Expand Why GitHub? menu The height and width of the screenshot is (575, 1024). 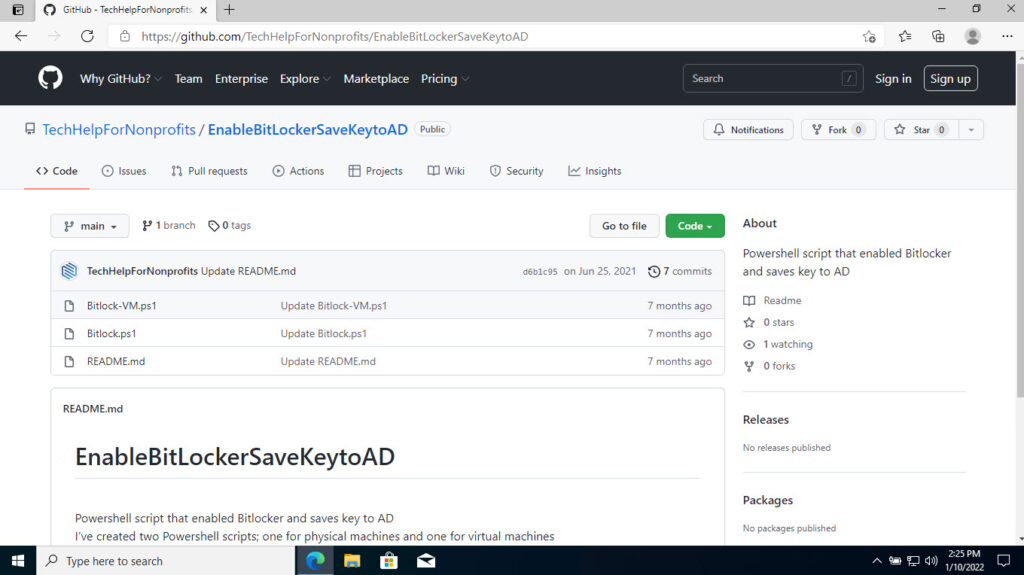(x=121, y=78)
